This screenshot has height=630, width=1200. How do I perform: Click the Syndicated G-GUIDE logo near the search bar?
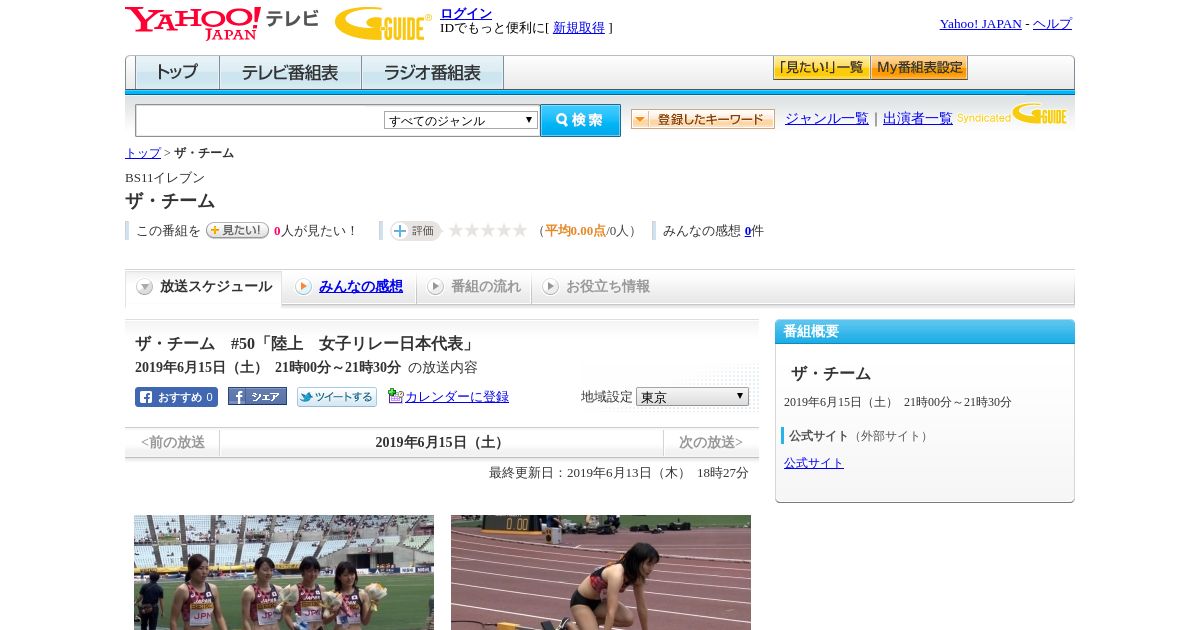[1012, 115]
